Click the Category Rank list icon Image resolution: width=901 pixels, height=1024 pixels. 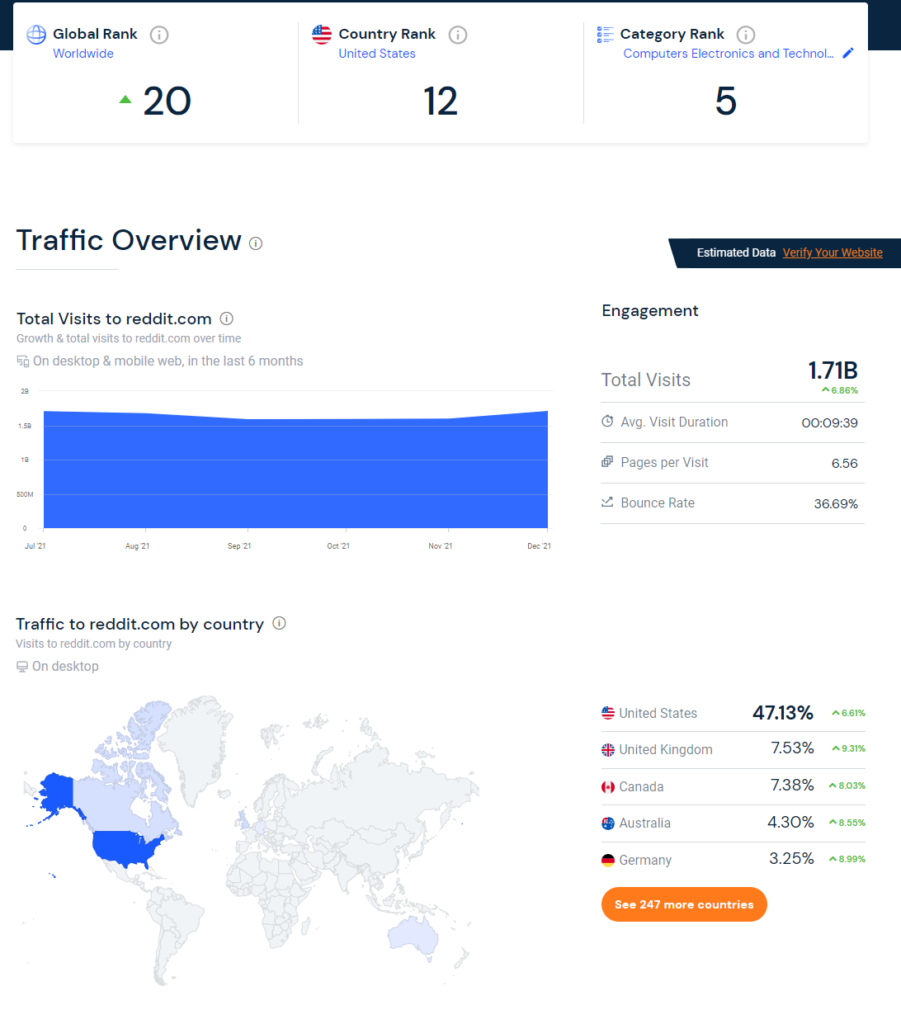pyautogui.click(x=604, y=33)
